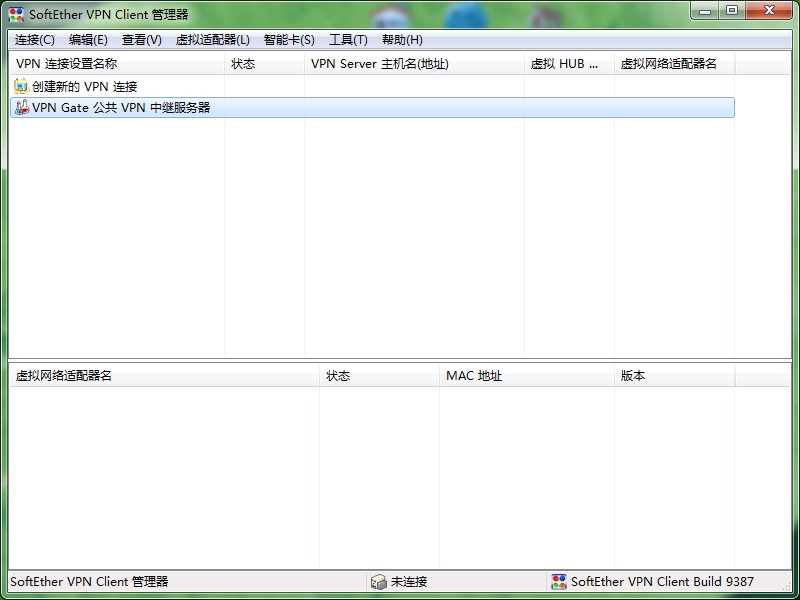Open the 智能卡(S) menu
The width and height of the screenshot is (800, 600).
(x=289, y=40)
